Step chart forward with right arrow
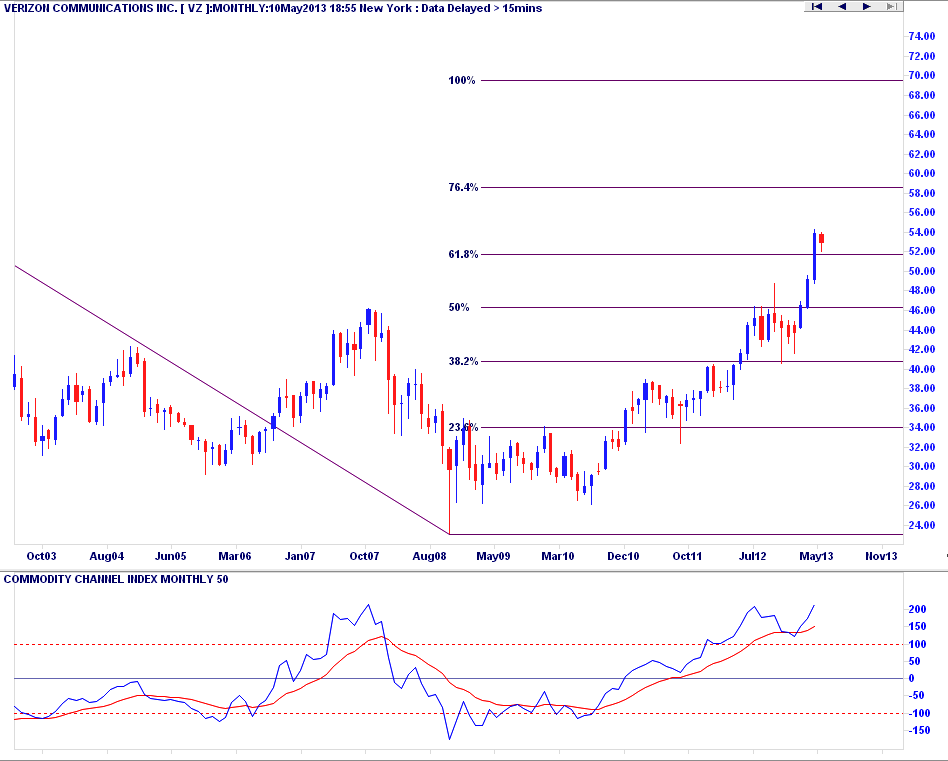This screenshot has height=761, width=948. [866, 6]
